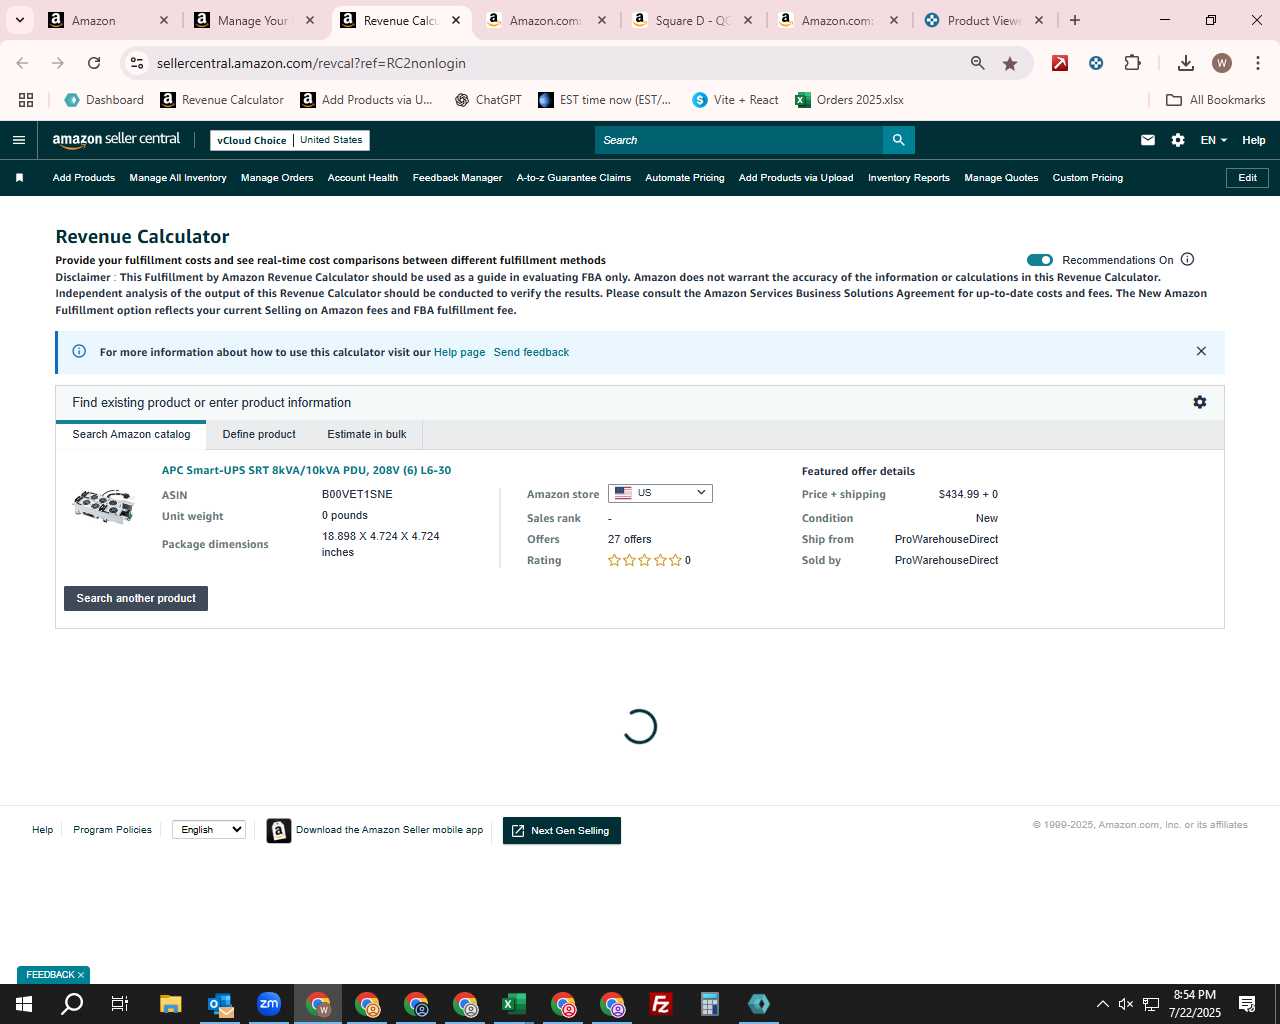
Task: Open the Help page link
Action: tap(459, 352)
